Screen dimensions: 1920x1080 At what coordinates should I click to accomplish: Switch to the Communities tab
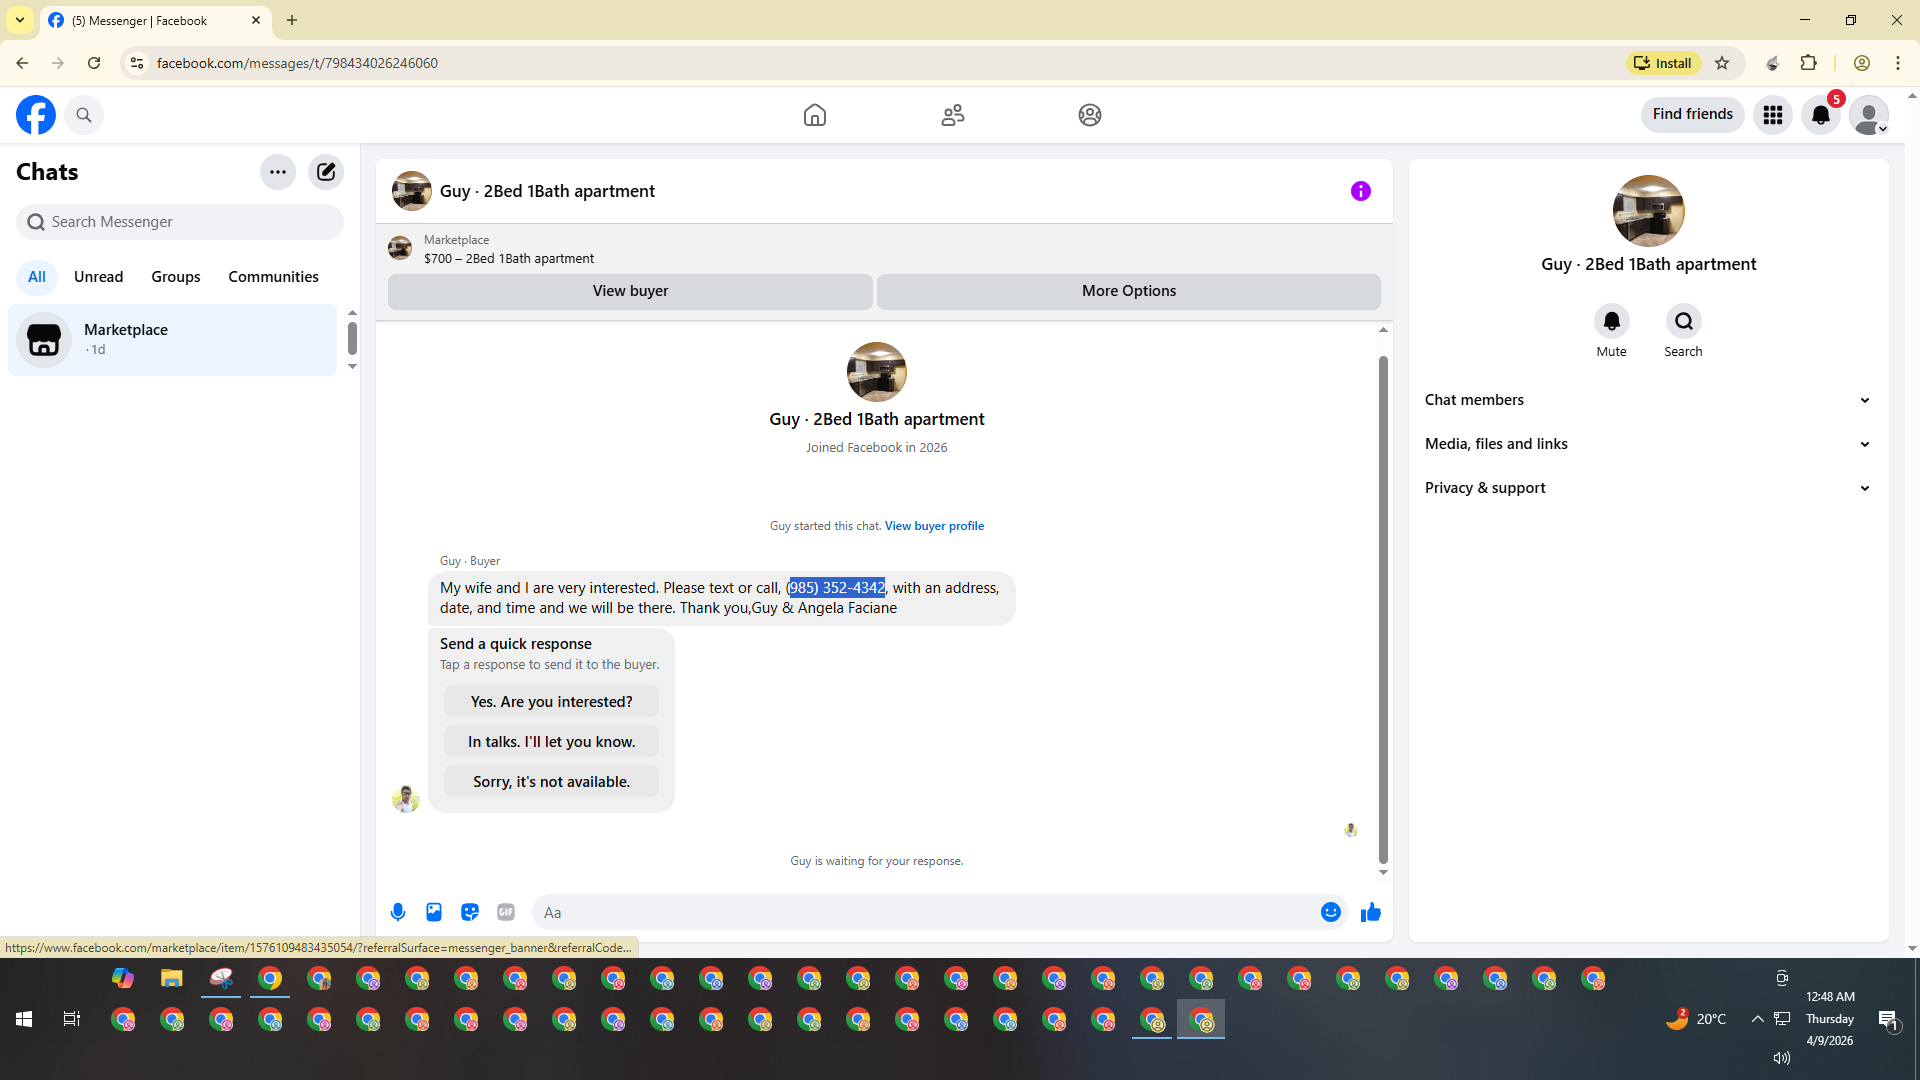pos(273,277)
